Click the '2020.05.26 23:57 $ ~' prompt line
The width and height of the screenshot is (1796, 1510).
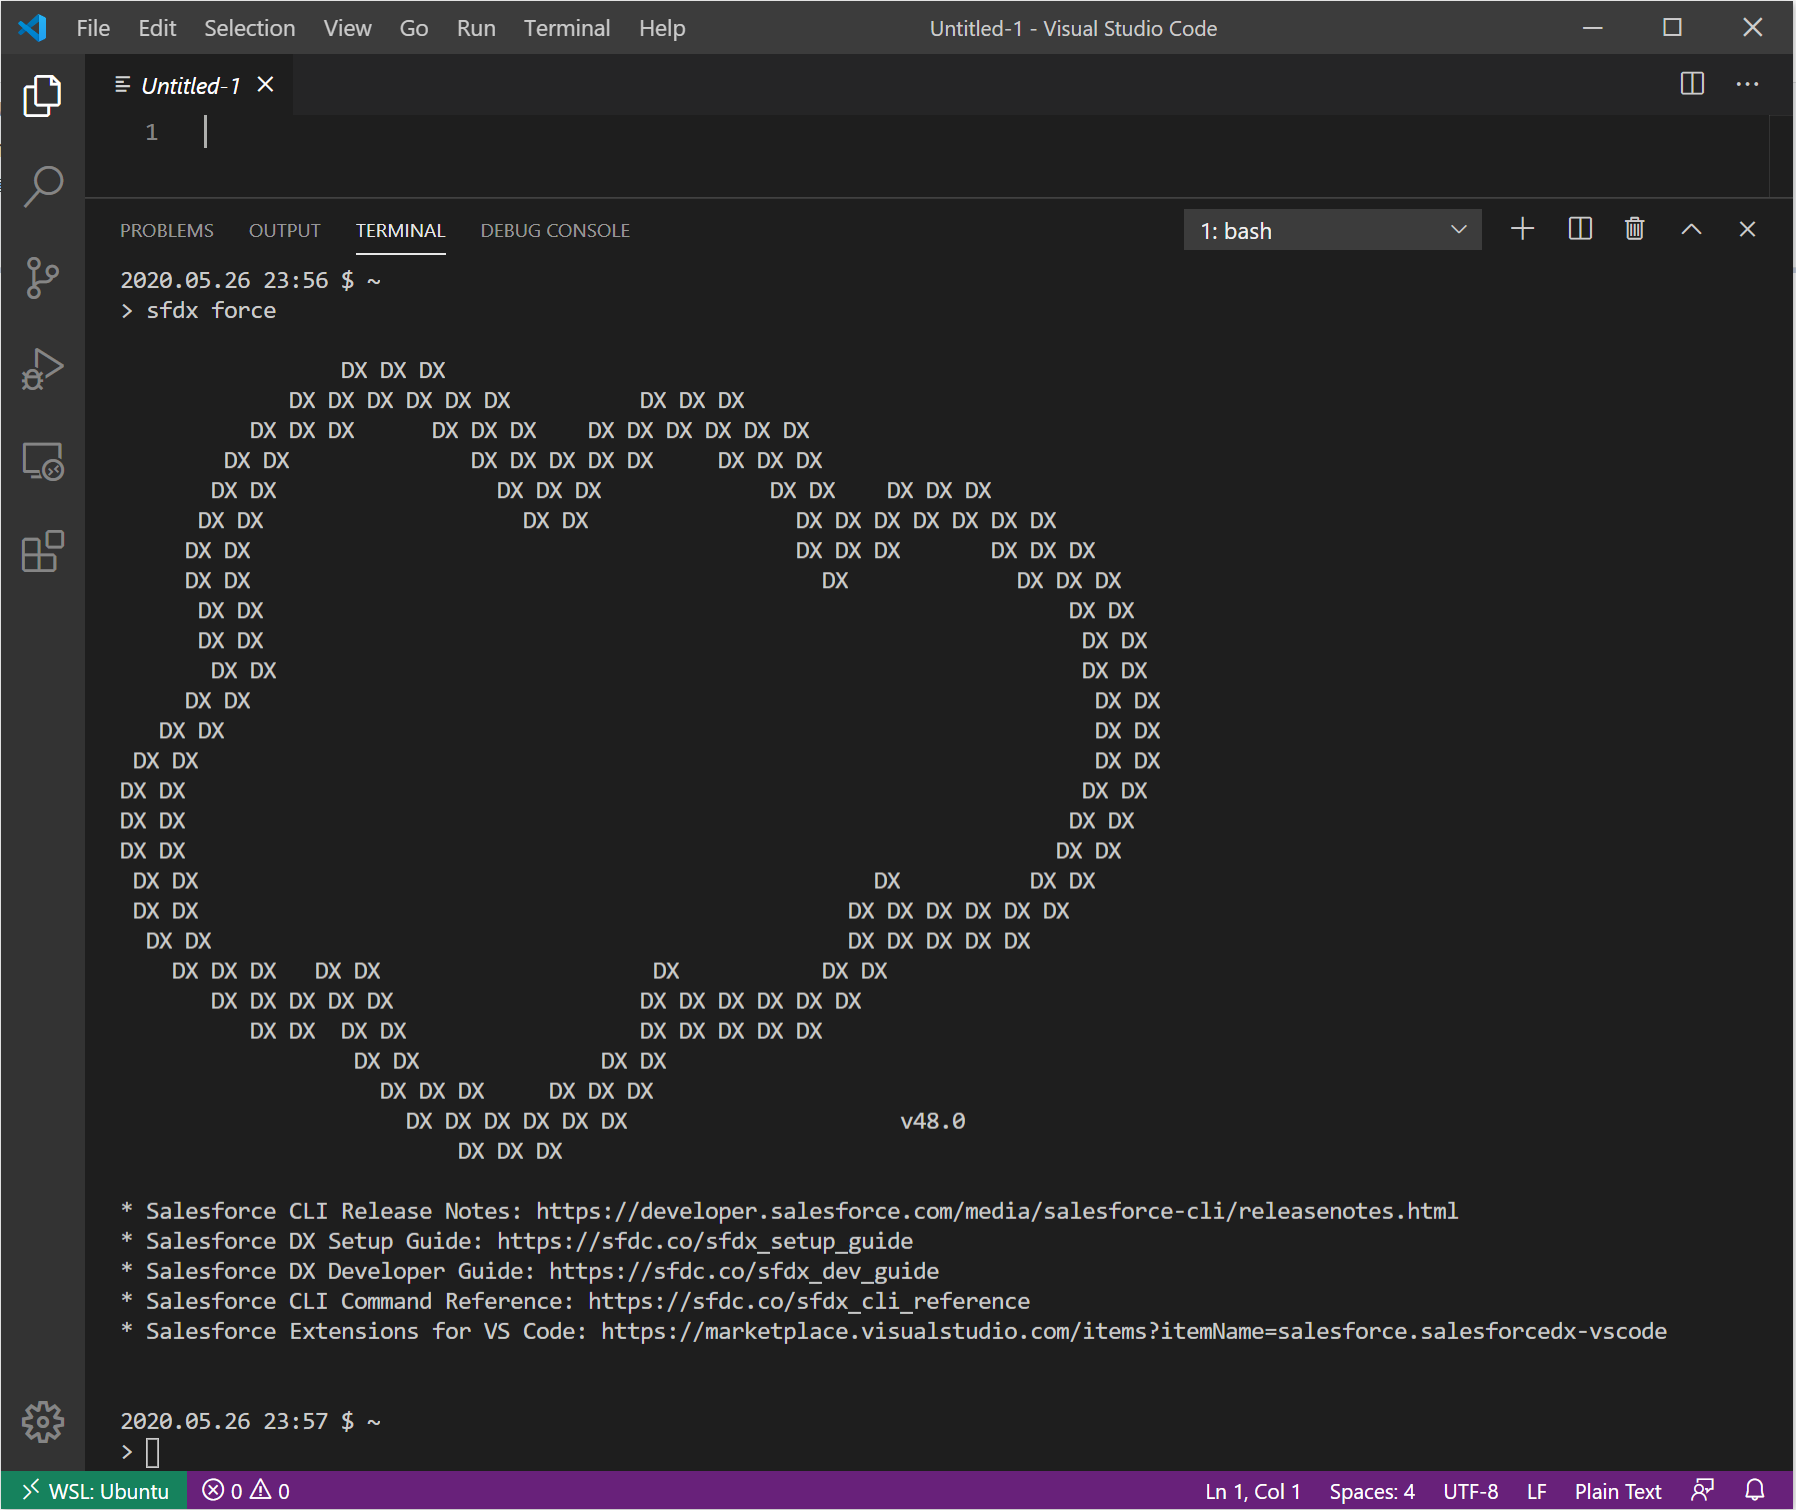tap(250, 1421)
